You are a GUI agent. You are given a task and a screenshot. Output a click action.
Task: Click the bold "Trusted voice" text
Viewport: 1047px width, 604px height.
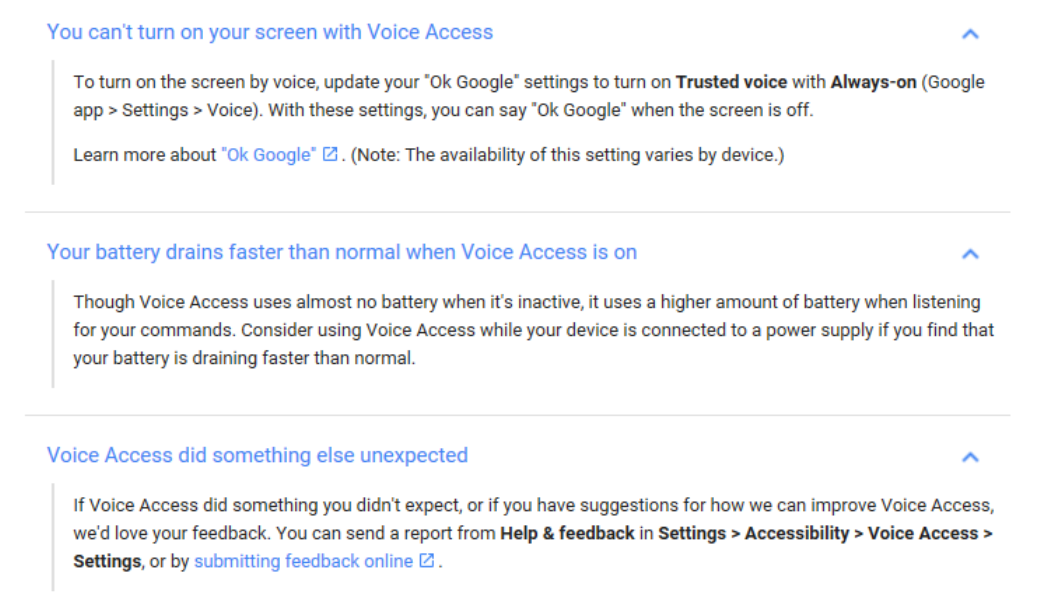(x=731, y=82)
